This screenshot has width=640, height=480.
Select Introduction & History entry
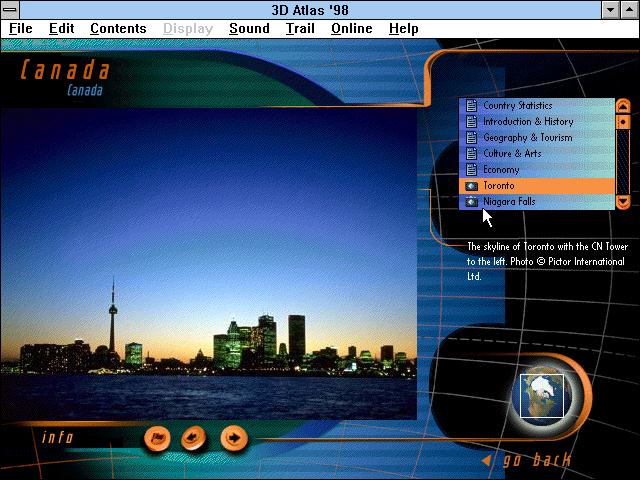pos(537,121)
